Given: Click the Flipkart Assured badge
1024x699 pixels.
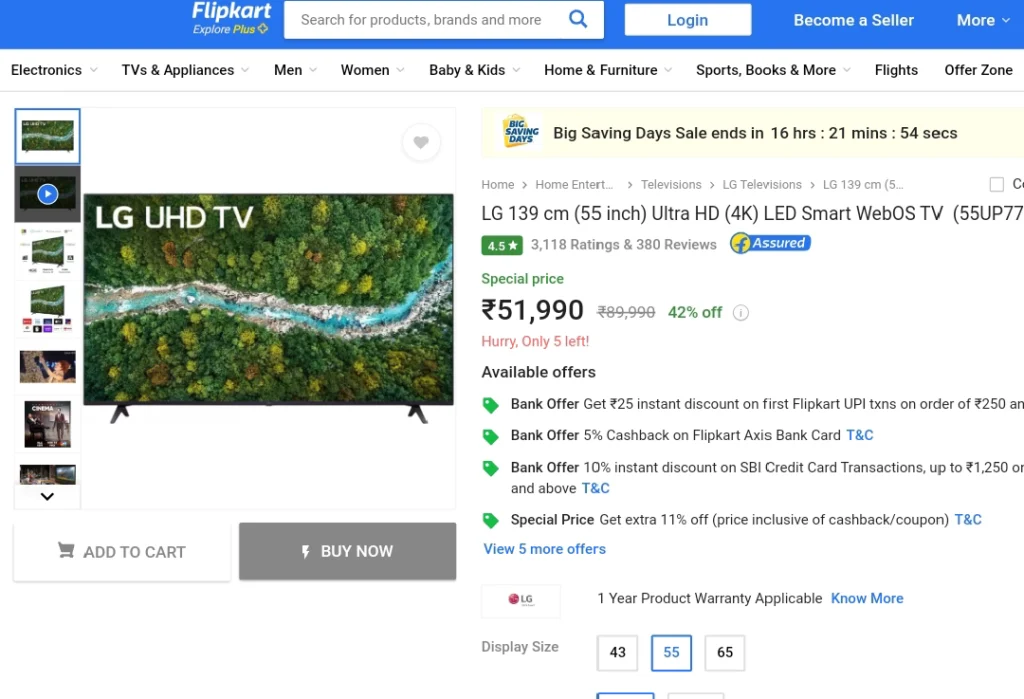Looking at the screenshot, I should pyautogui.click(x=771, y=243).
